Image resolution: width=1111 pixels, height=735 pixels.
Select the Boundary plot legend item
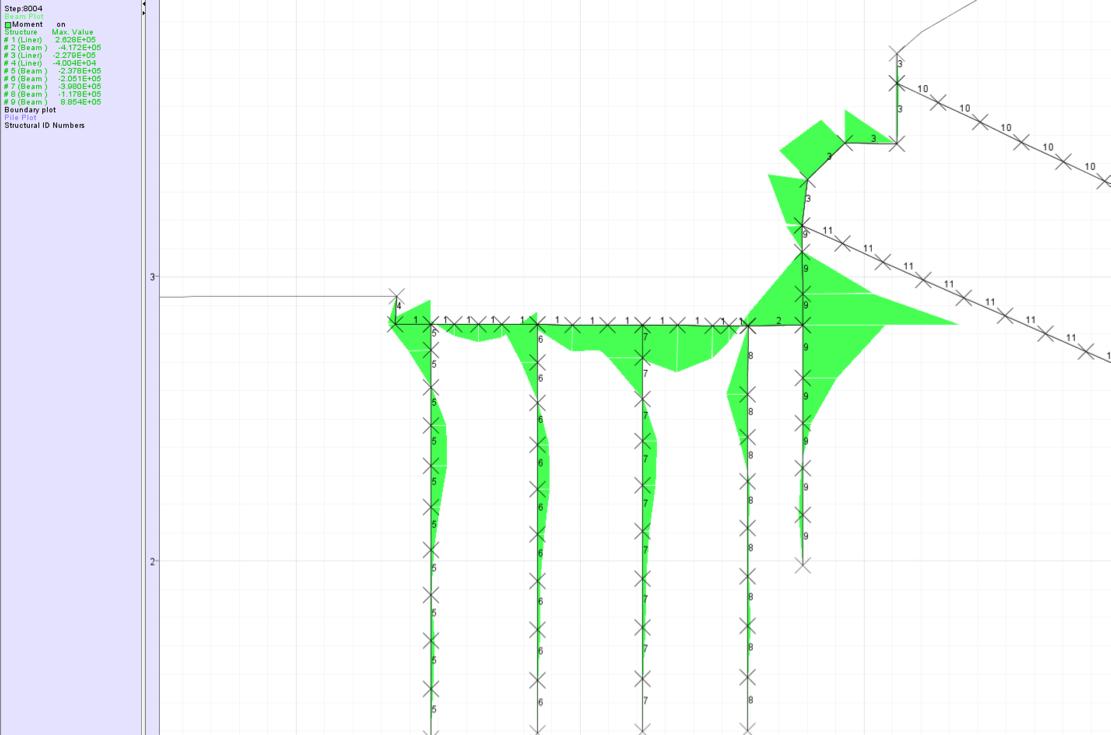30,110
